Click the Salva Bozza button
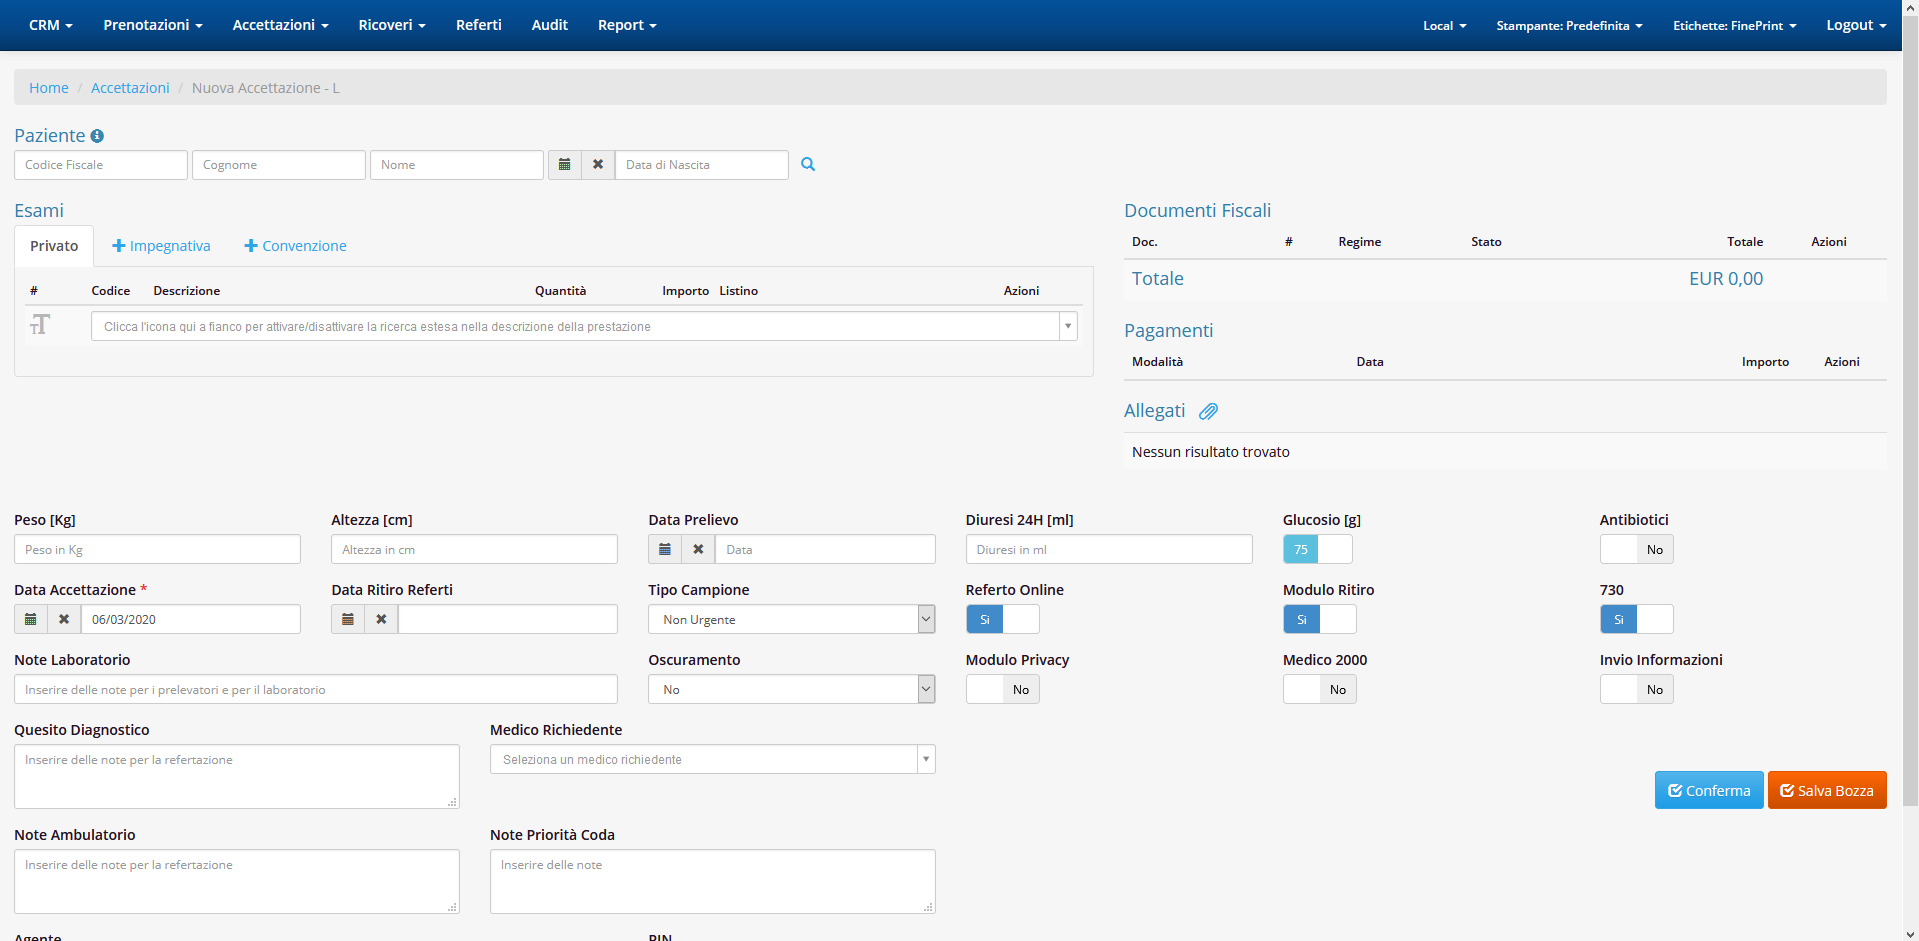The image size is (1919, 941). coord(1827,790)
